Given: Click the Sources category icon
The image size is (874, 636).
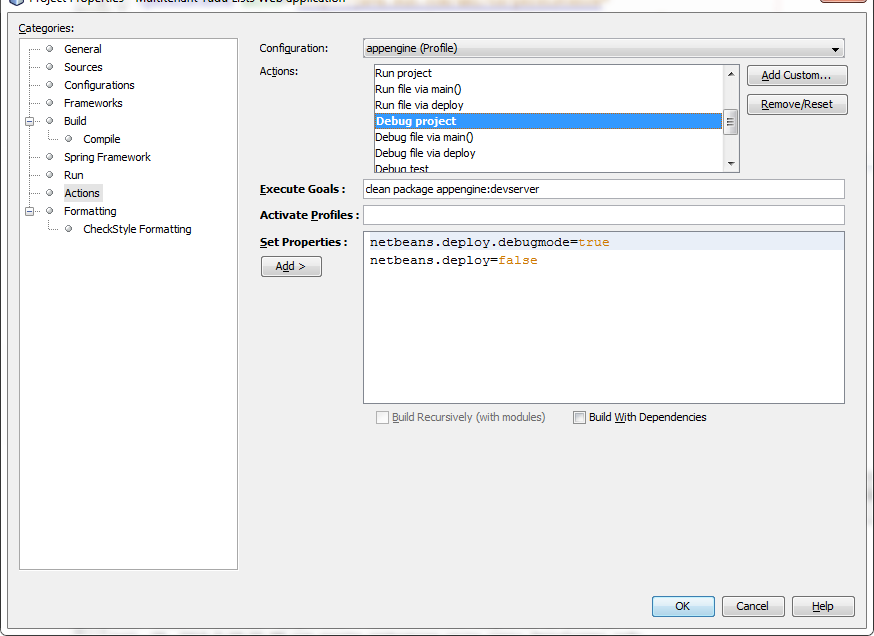Looking at the screenshot, I should [50, 66].
